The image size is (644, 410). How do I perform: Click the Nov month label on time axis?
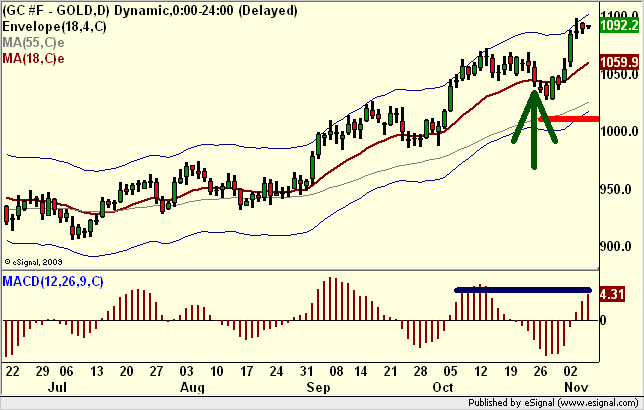pyautogui.click(x=576, y=387)
